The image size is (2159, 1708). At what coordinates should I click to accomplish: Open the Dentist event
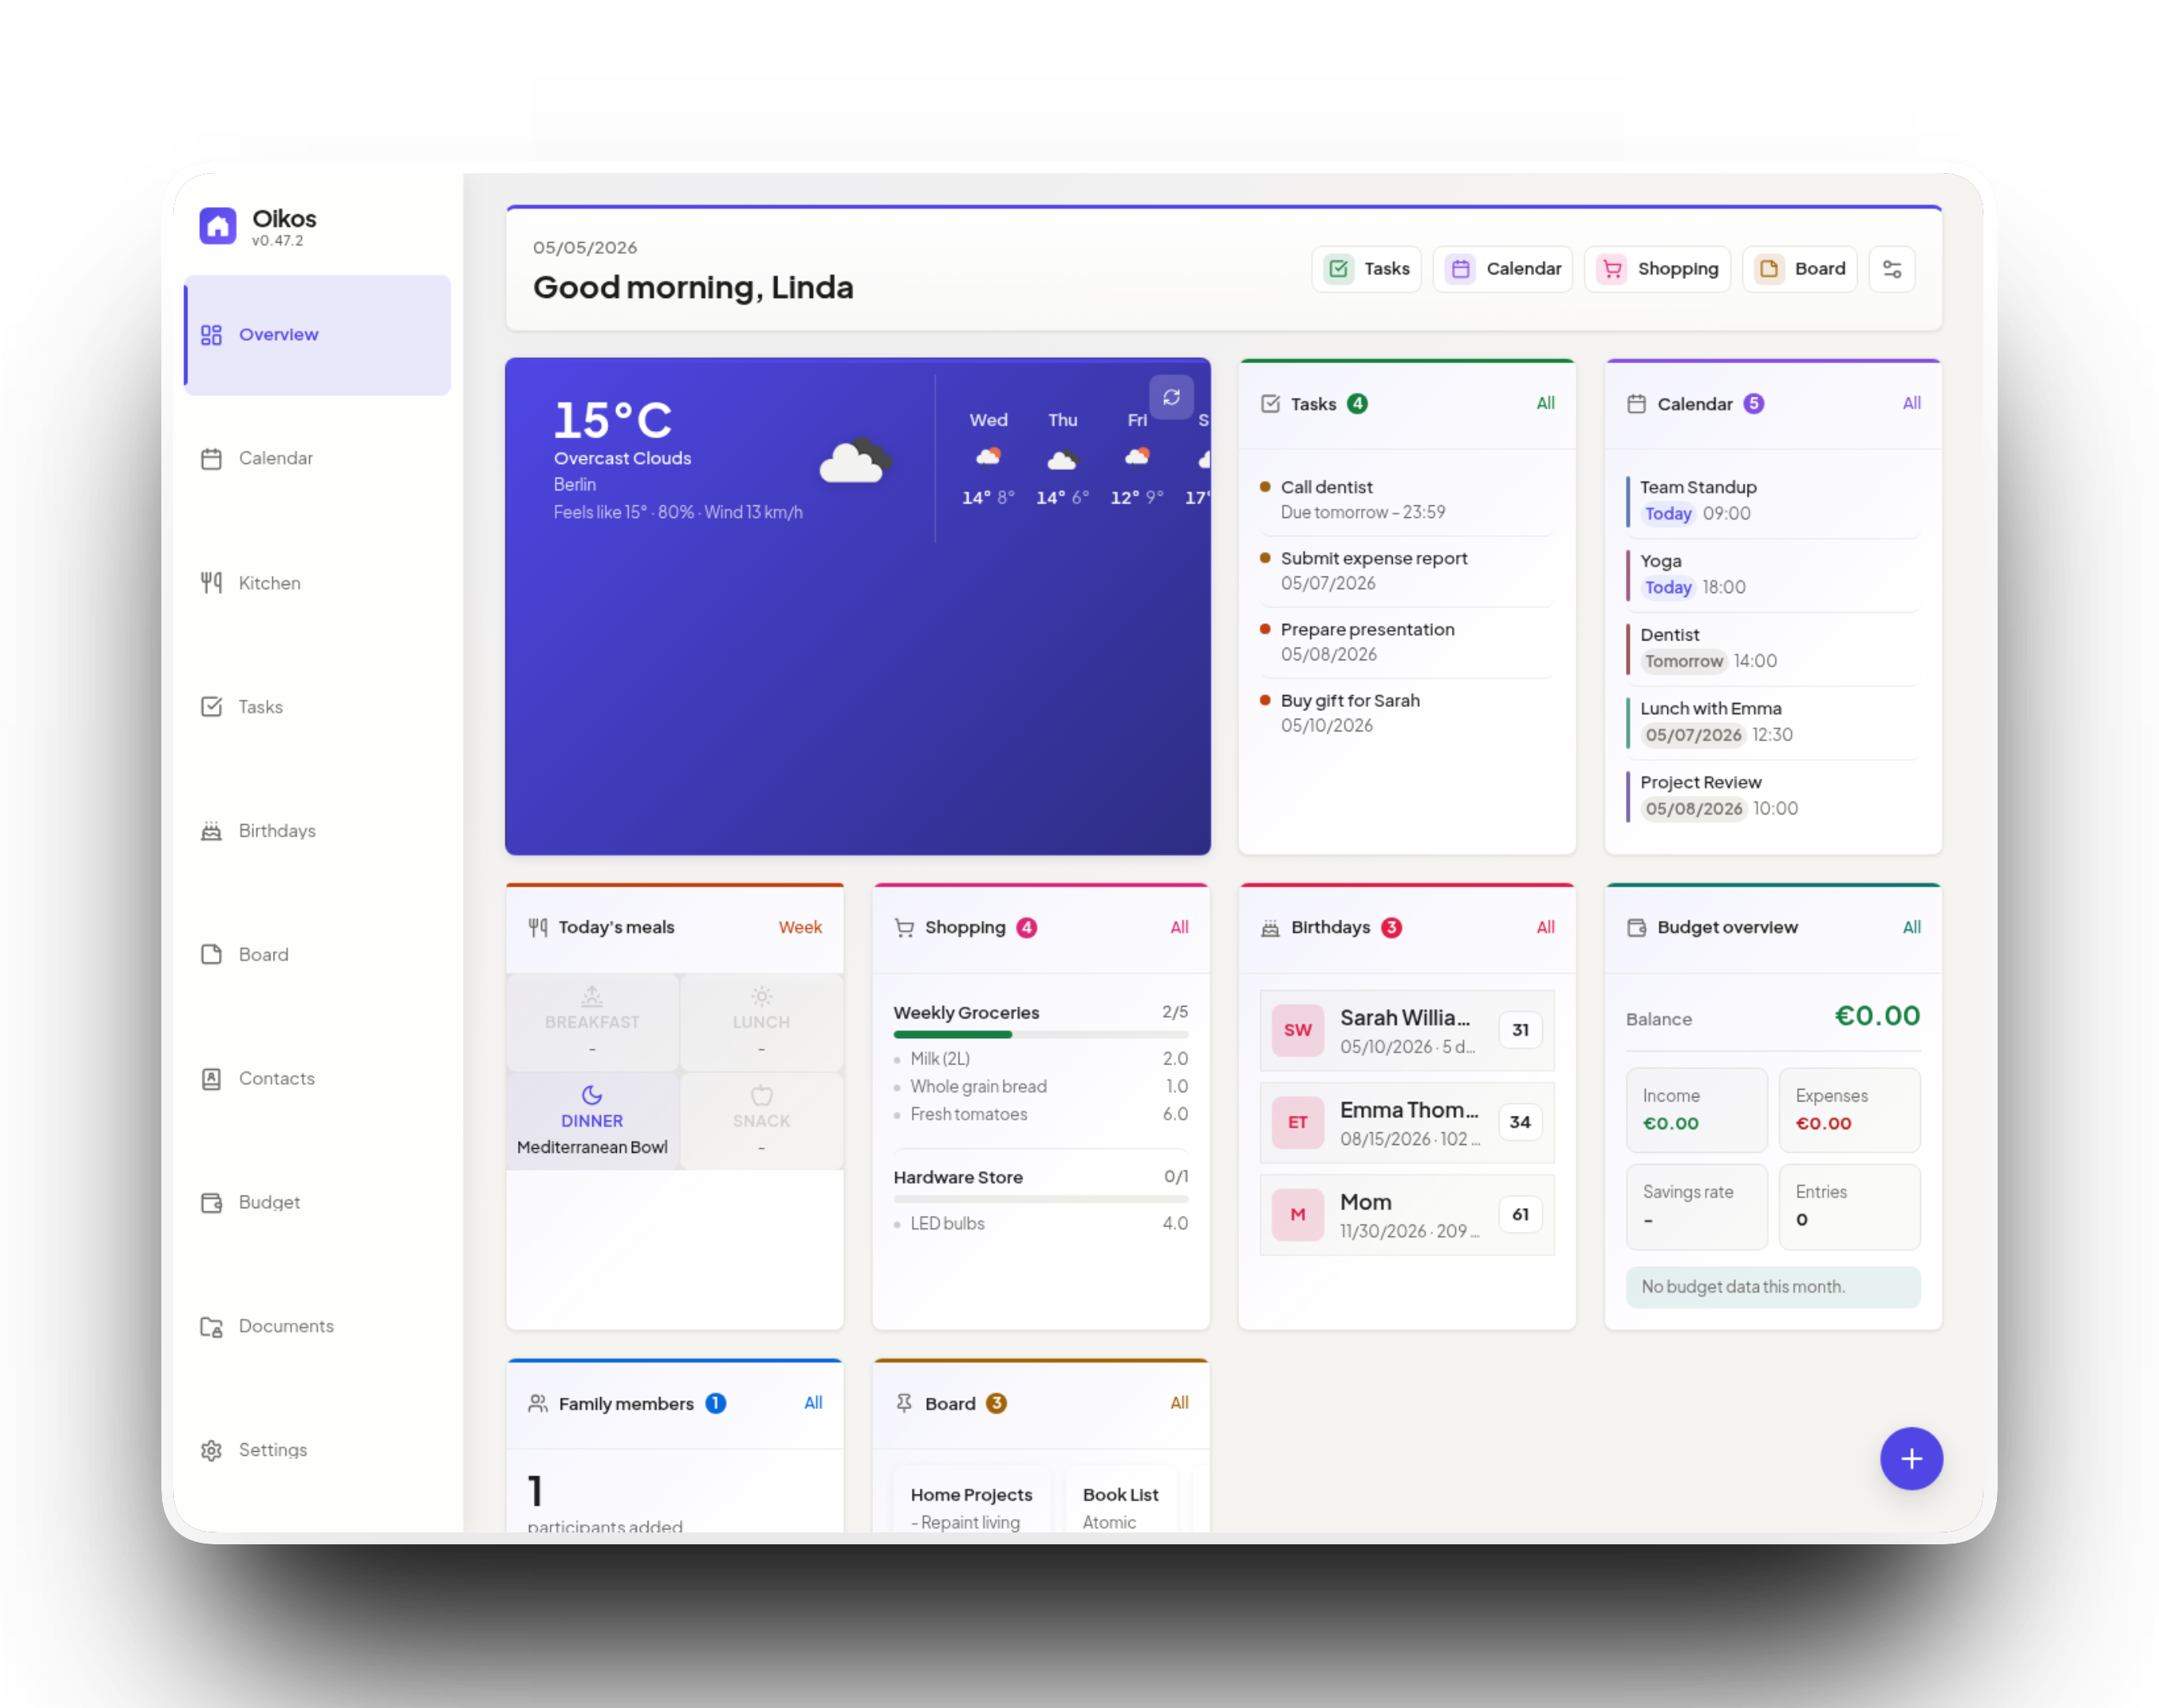(x=1773, y=649)
